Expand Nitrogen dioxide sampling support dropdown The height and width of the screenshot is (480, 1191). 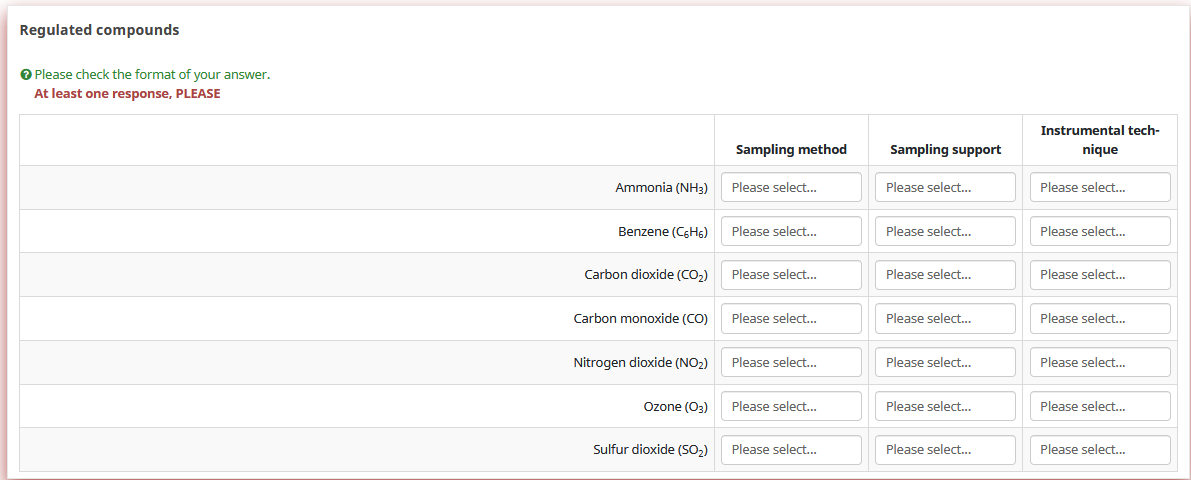coord(945,362)
